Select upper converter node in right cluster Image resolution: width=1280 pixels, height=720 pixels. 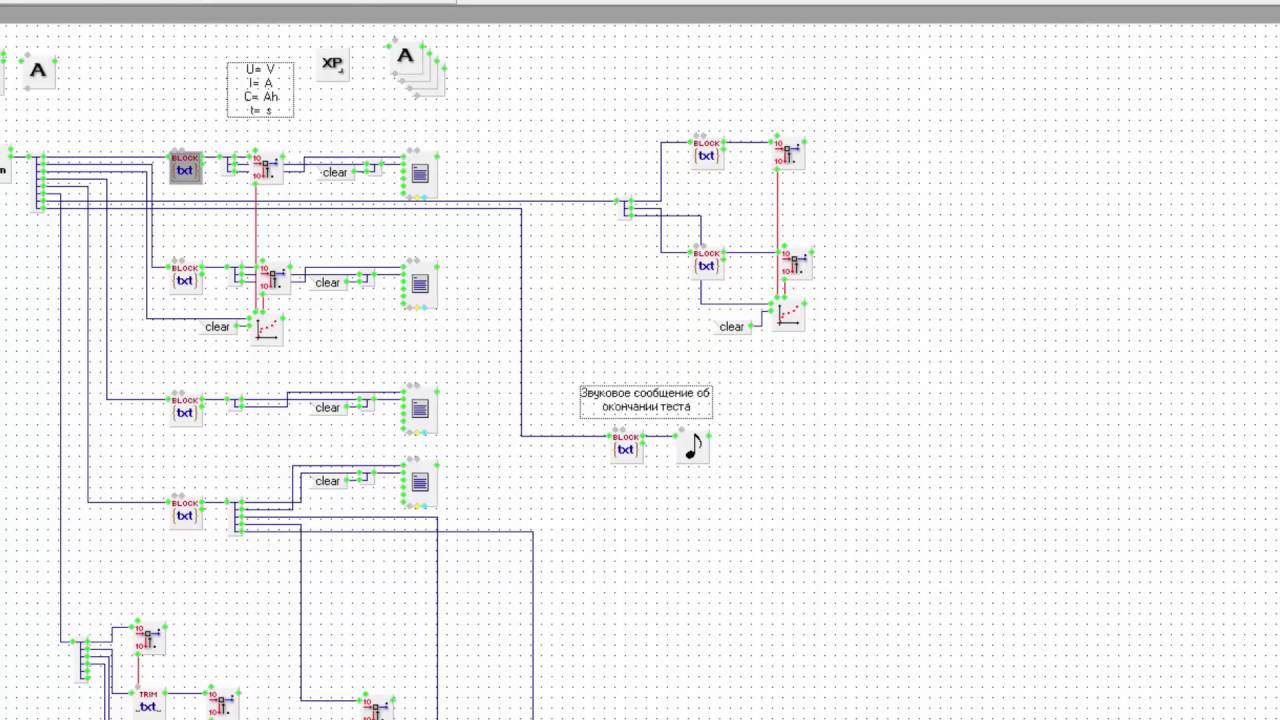(x=788, y=152)
